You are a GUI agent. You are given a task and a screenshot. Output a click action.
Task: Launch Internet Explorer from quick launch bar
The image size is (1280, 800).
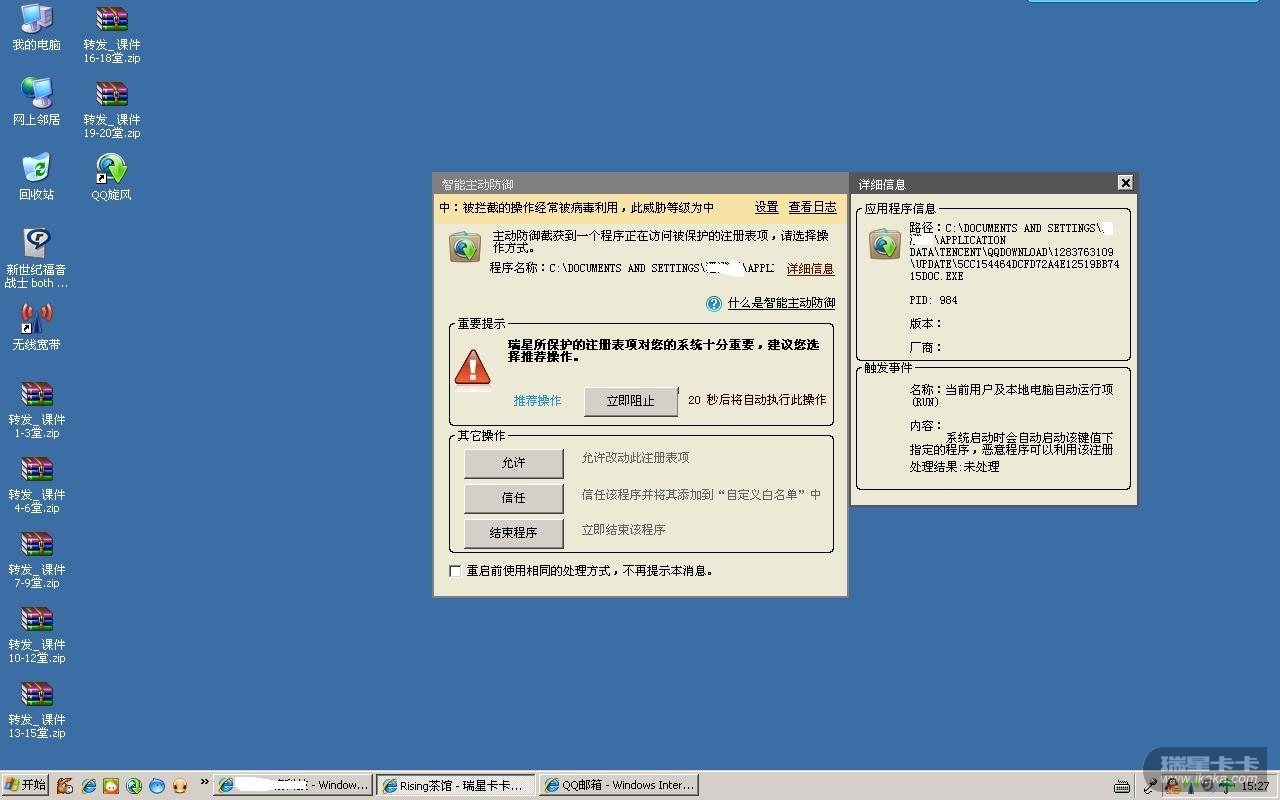pyautogui.click(x=88, y=786)
